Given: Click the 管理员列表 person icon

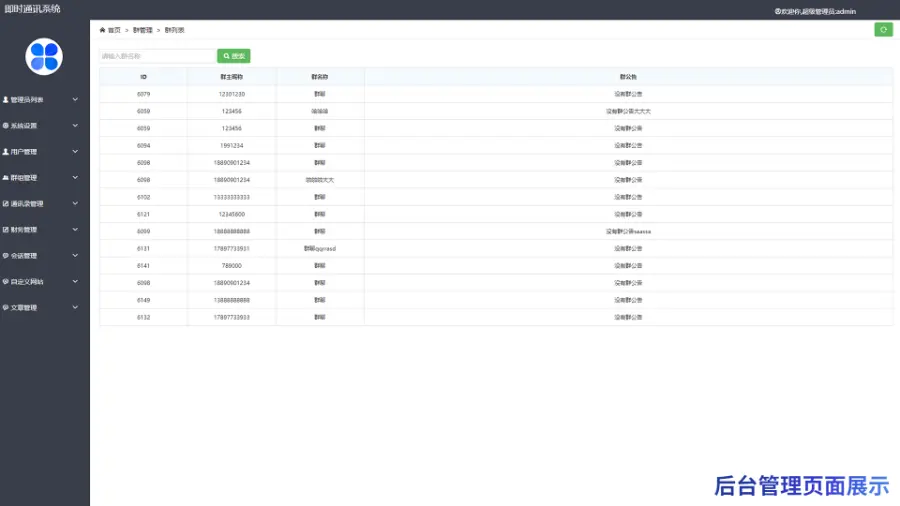Looking at the screenshot, I should pyautogui.click(x=6, y=100).
